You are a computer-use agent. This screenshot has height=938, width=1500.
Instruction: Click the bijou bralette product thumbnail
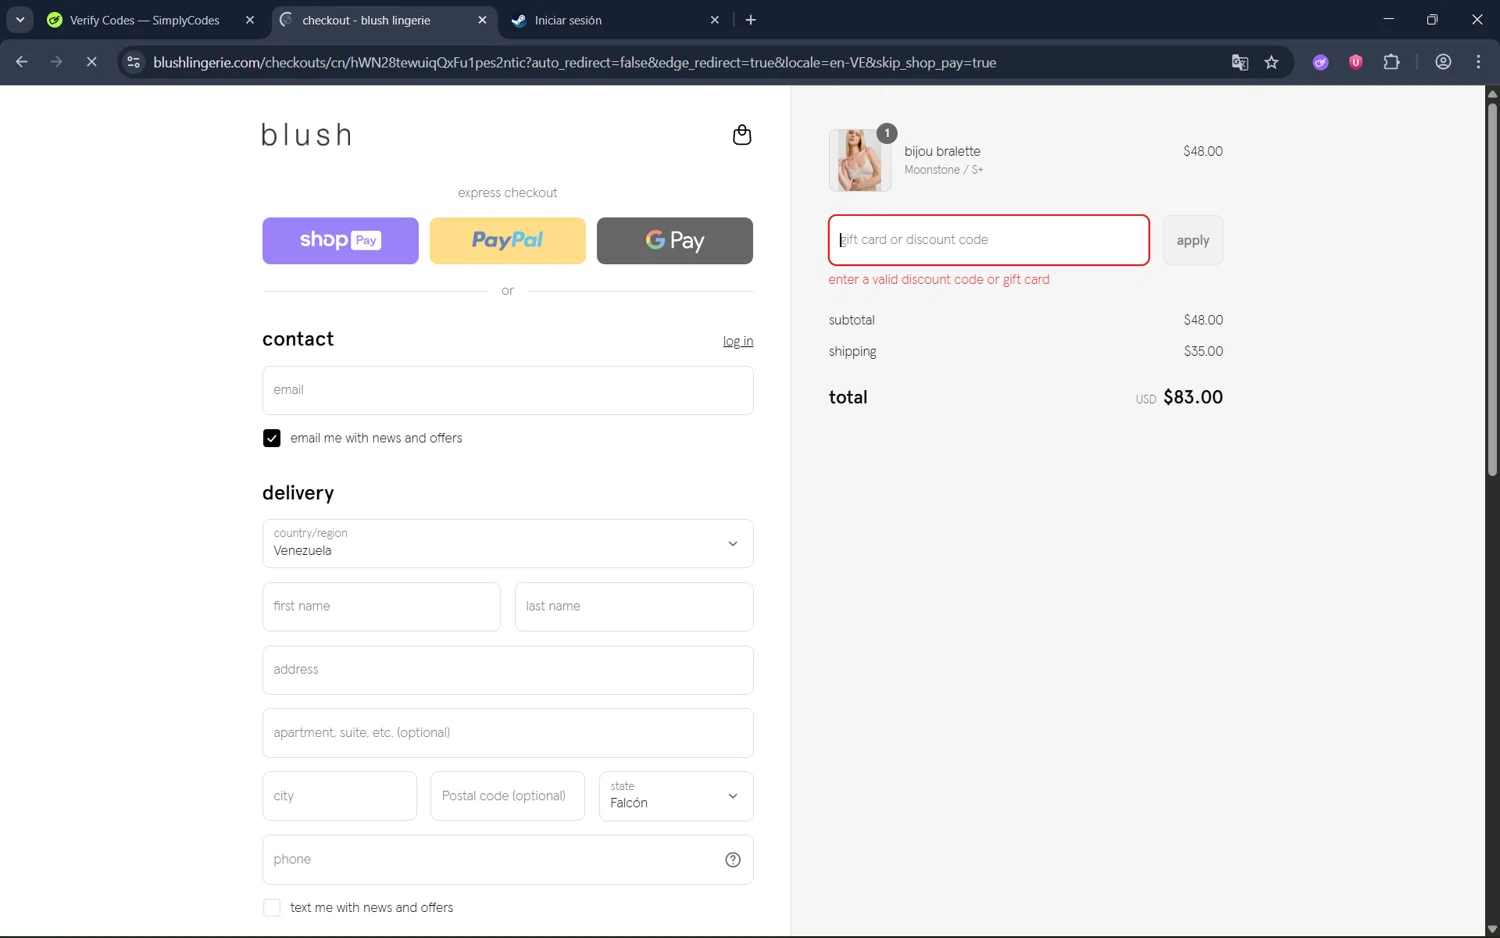point(860,160)
